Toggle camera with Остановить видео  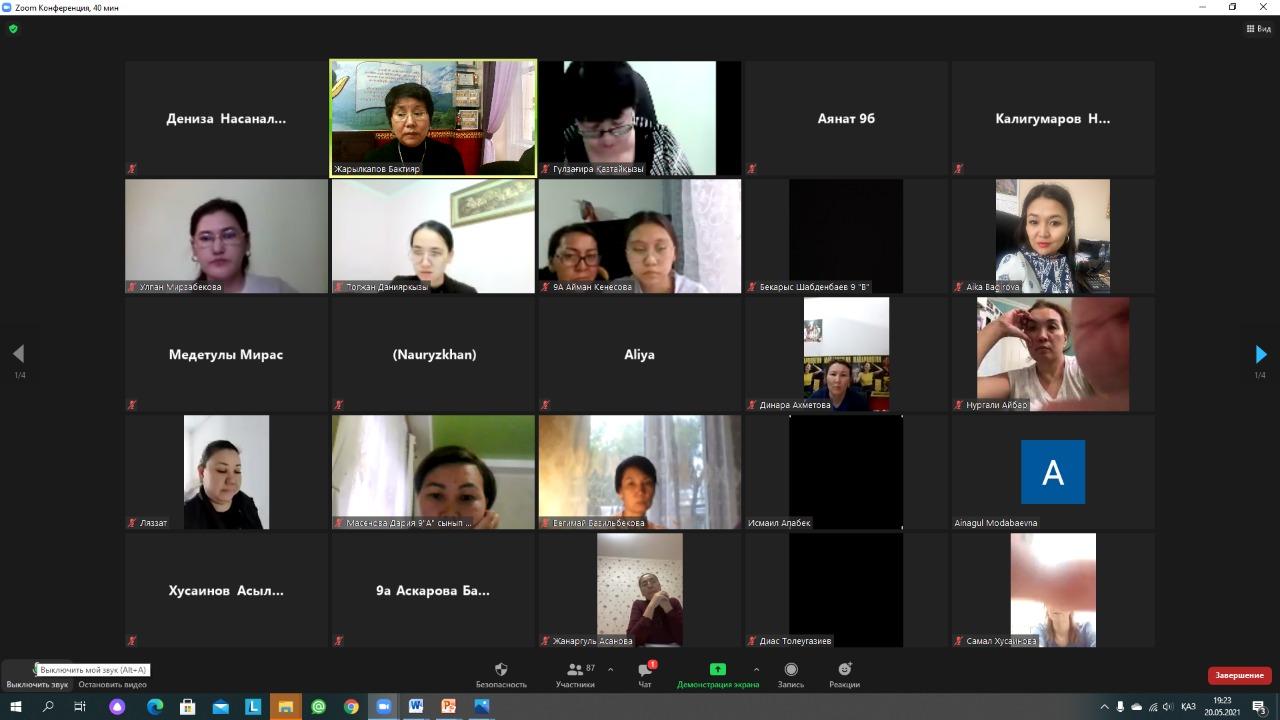(112, 684)
